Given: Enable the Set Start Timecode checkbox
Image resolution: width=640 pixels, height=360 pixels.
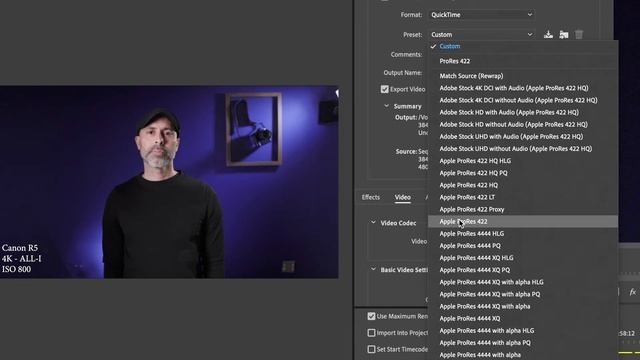Looking at the screenshot, I should pos(371,349).
